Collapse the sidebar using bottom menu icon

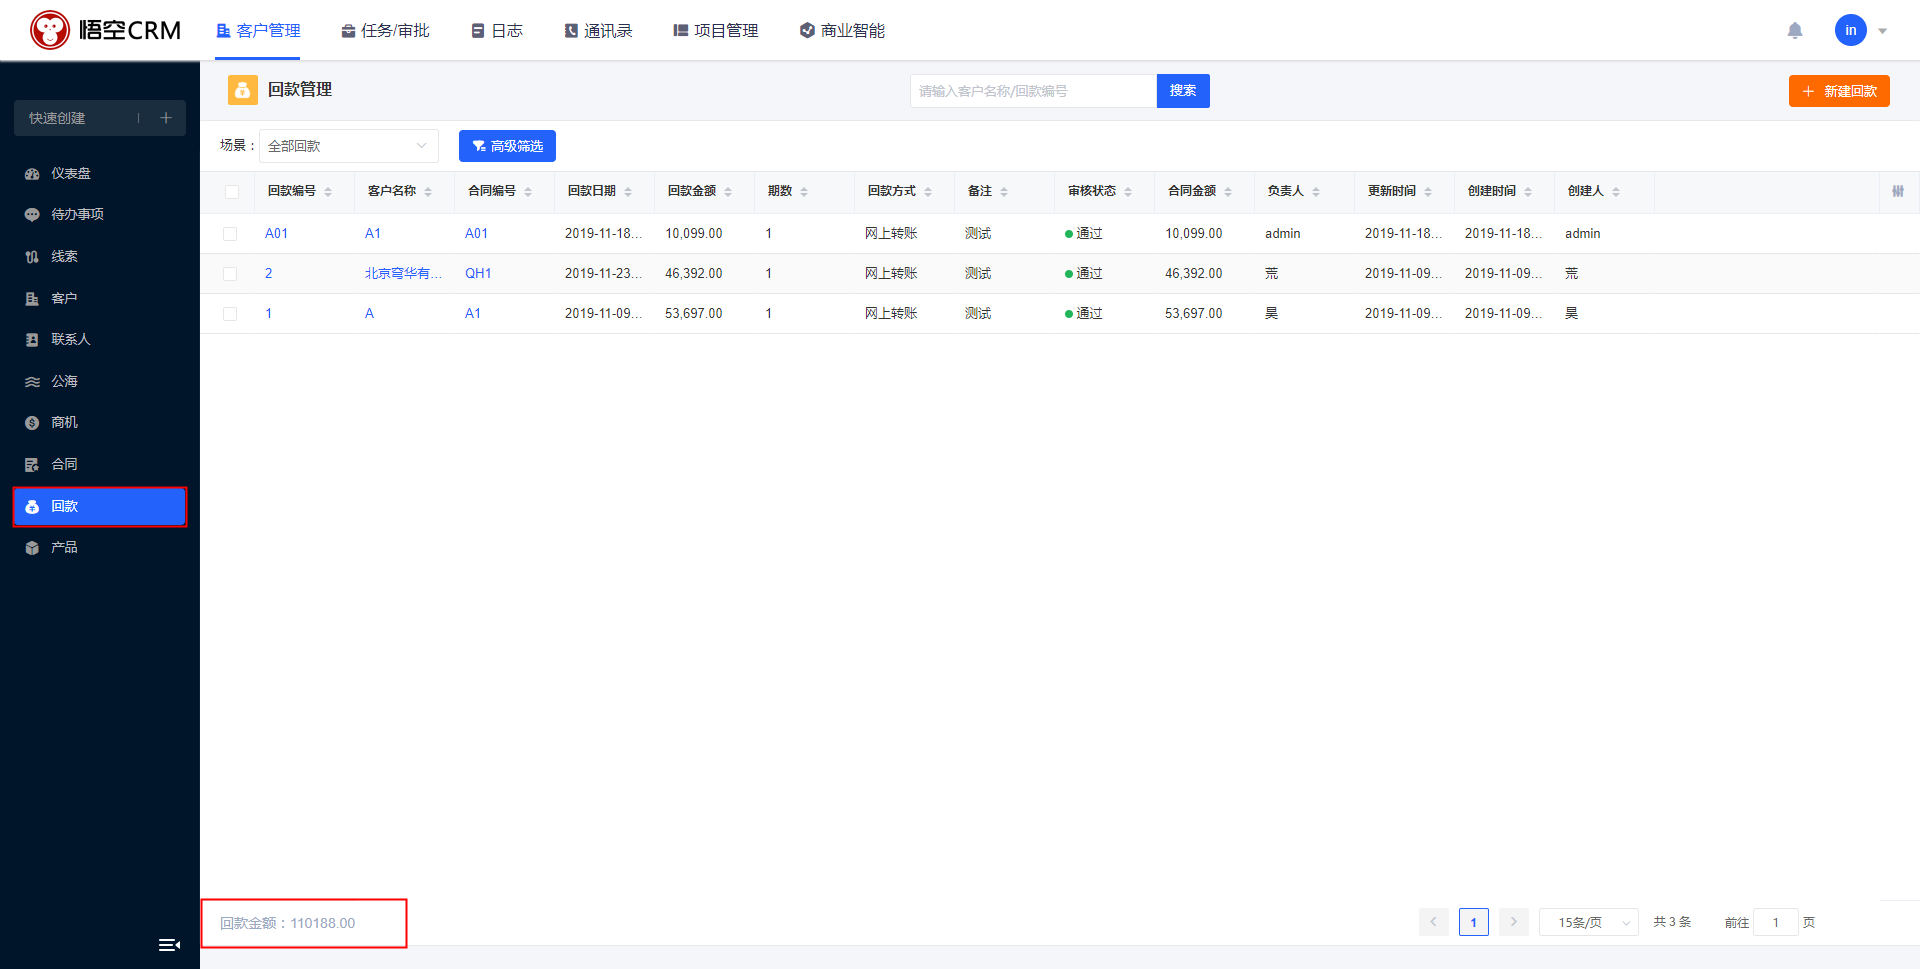click(169, 945)
